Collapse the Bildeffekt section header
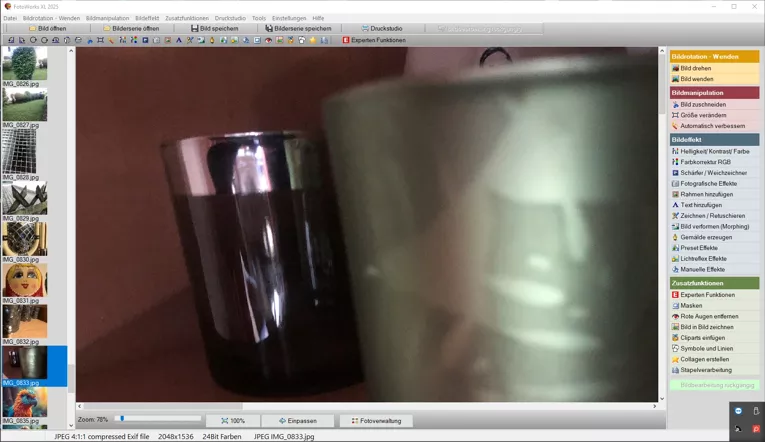Image resolution: width=765 pixels, height=442 pixels. (714, 140)
